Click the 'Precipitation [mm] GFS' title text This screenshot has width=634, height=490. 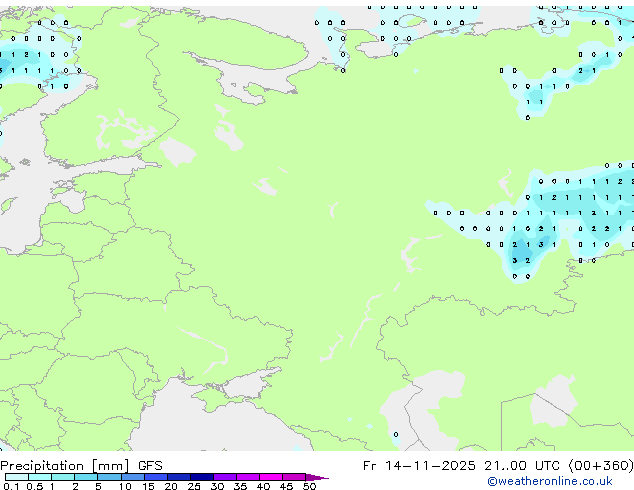tap(81, 466)
